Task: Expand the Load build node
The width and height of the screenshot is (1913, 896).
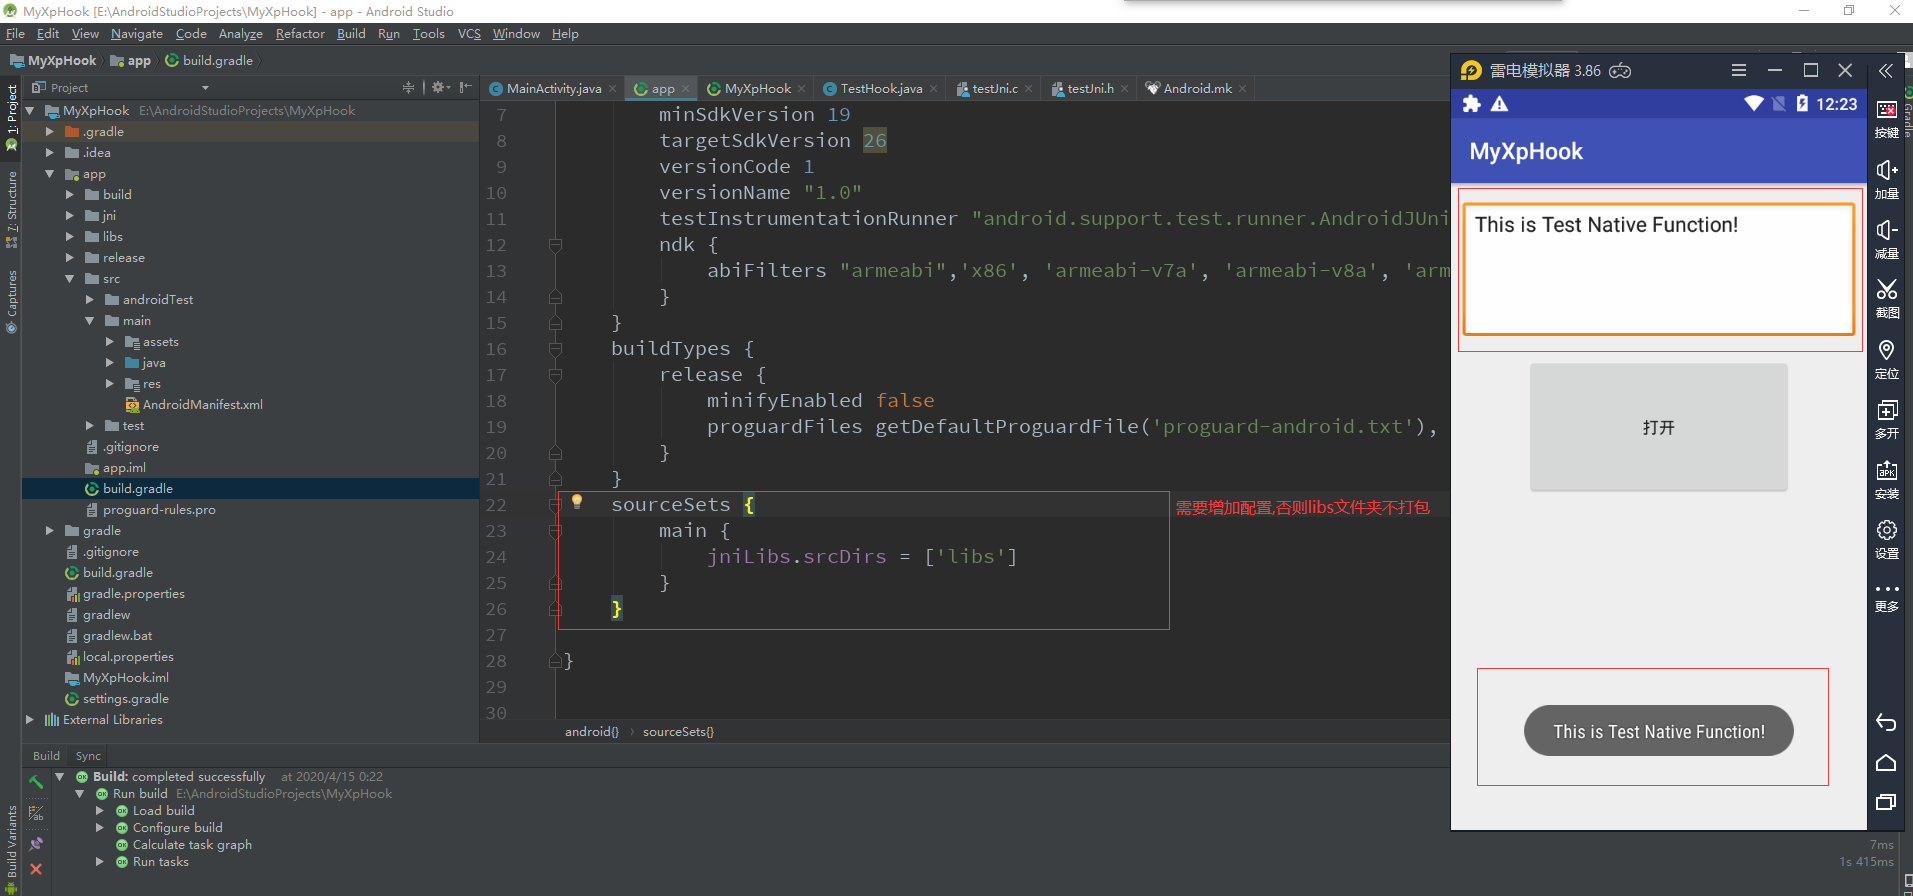Action: click(x=99, y=811)
